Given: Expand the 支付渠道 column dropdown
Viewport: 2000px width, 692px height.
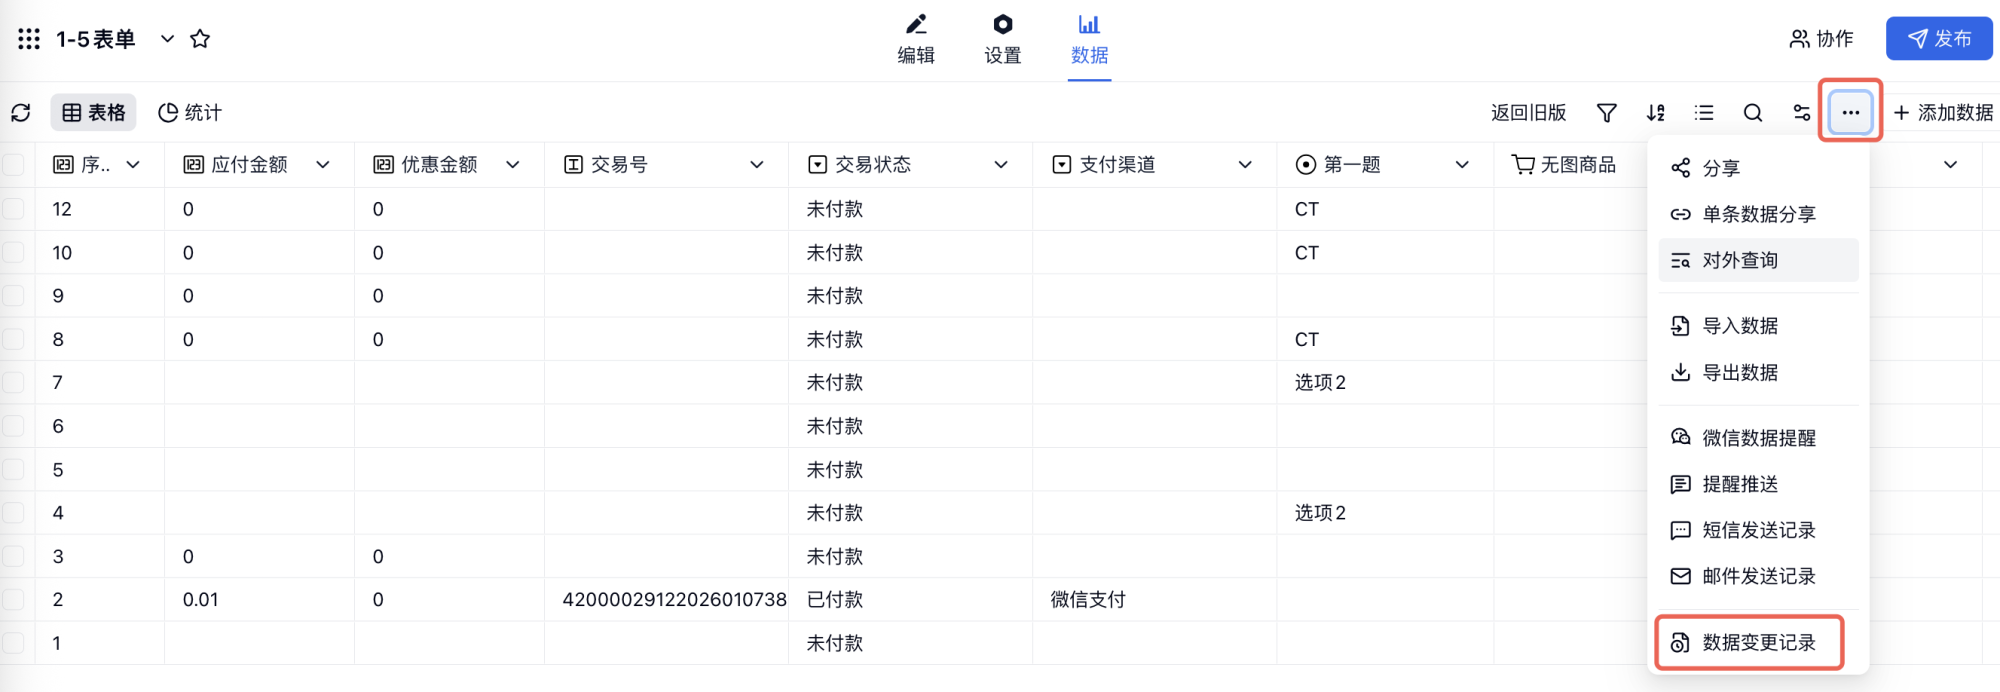Looking at the screenshot, I should 1245,165.
